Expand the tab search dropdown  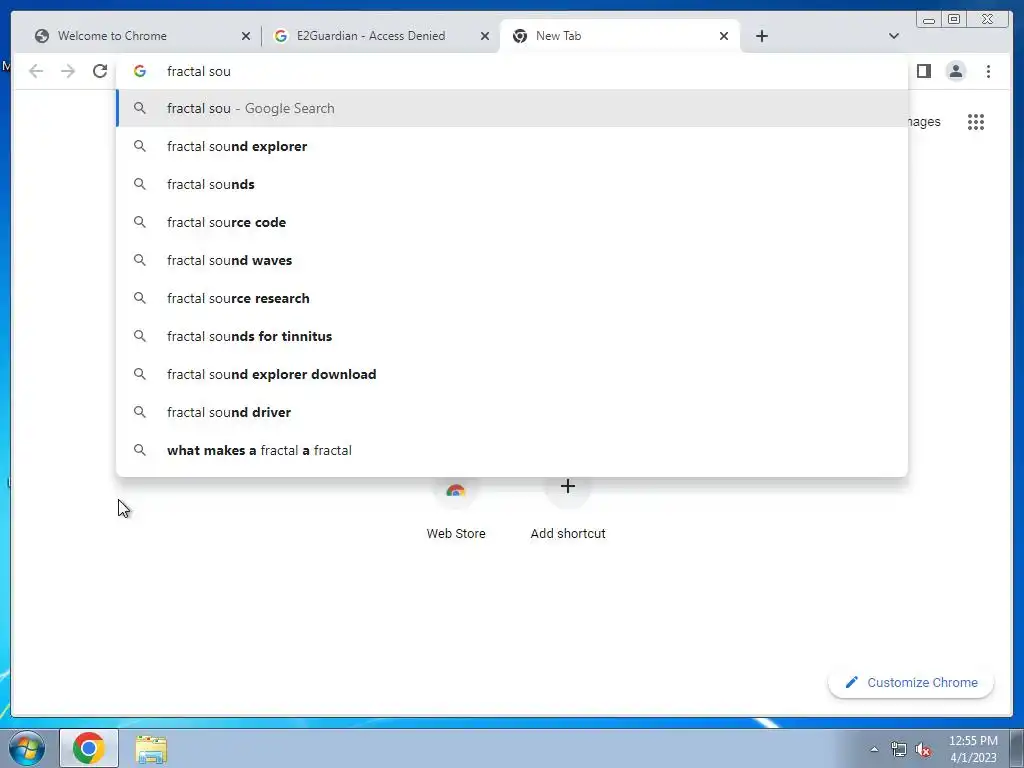pyautogui.click(x=893, y=36)
